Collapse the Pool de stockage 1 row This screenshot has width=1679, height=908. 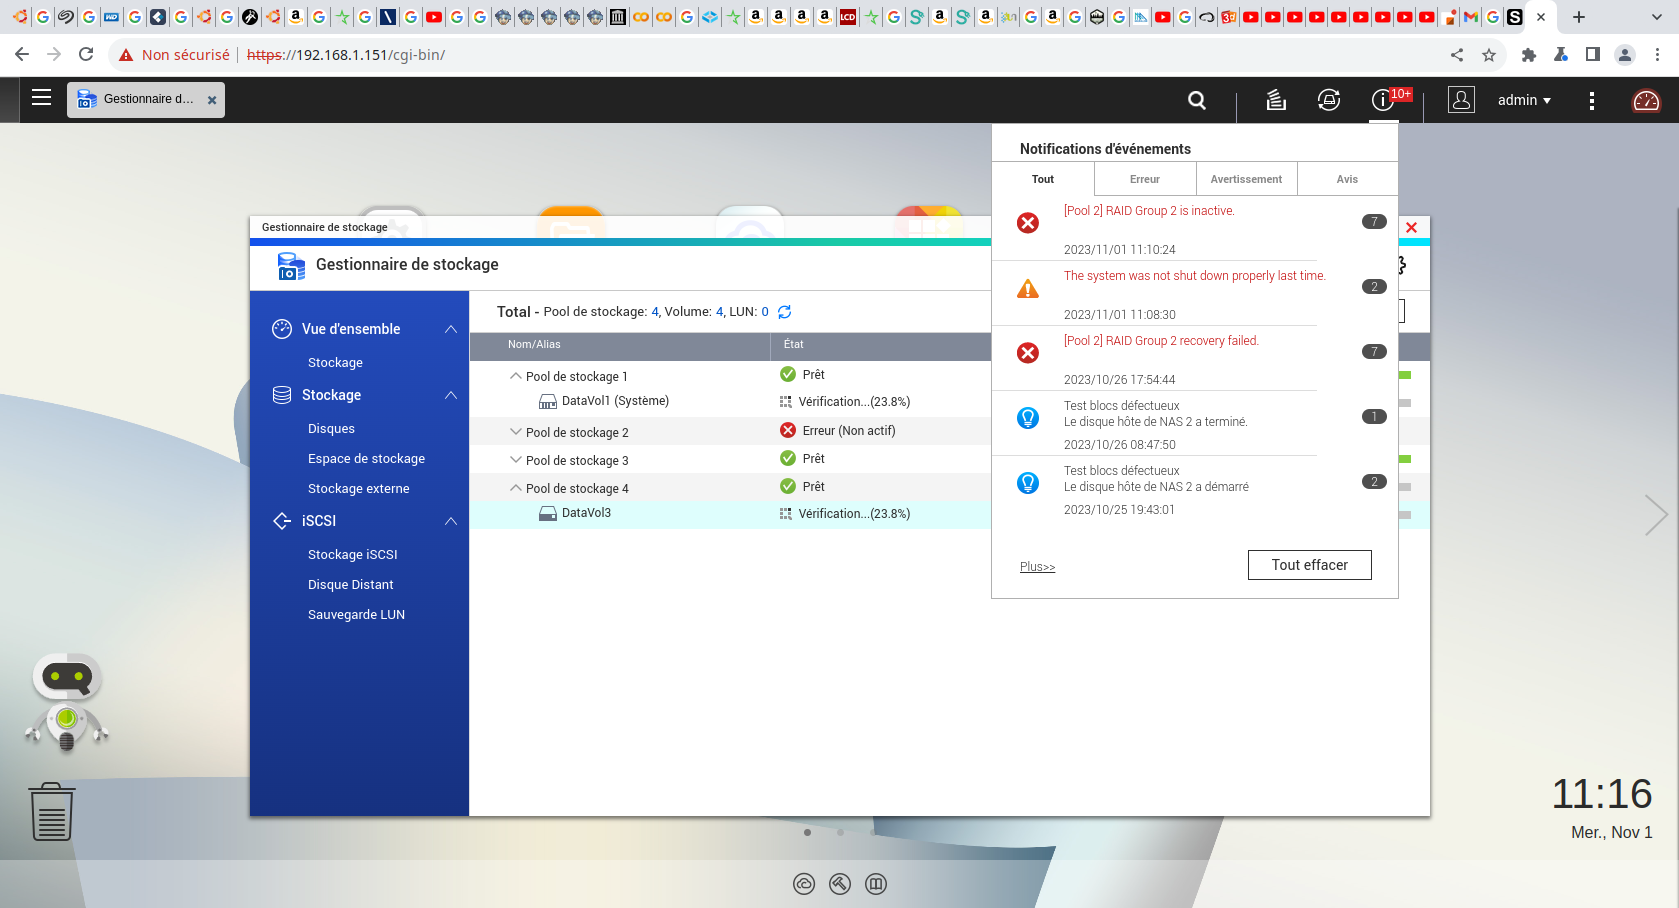point(516,376)
